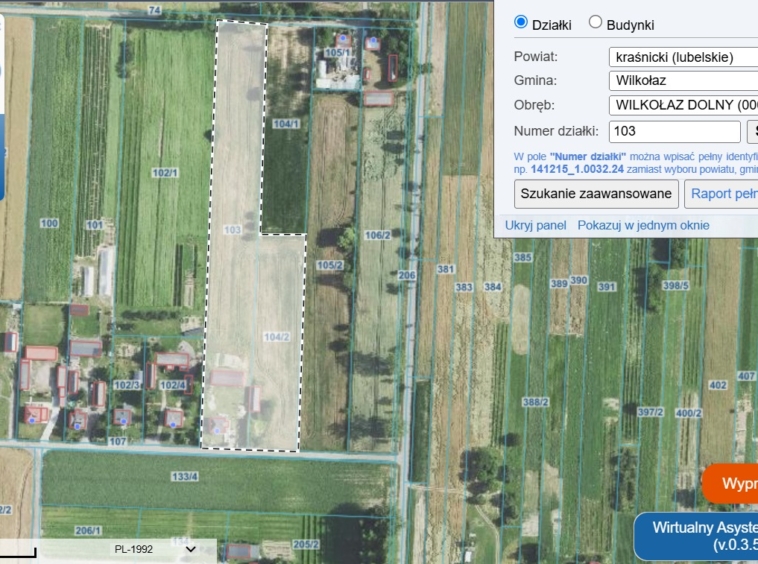758x564 pixels.
Task: Open the Wirtualny Asystent blue button
Action: click(697, 535)
